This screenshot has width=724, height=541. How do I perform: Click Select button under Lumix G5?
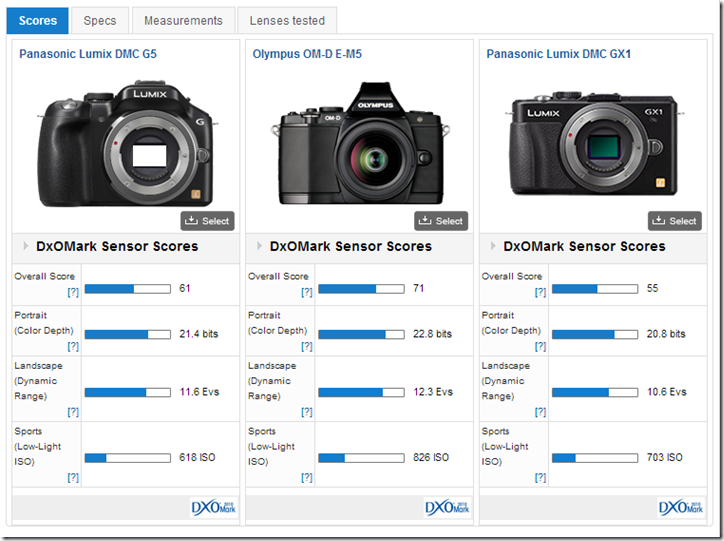tap(207, 221)
